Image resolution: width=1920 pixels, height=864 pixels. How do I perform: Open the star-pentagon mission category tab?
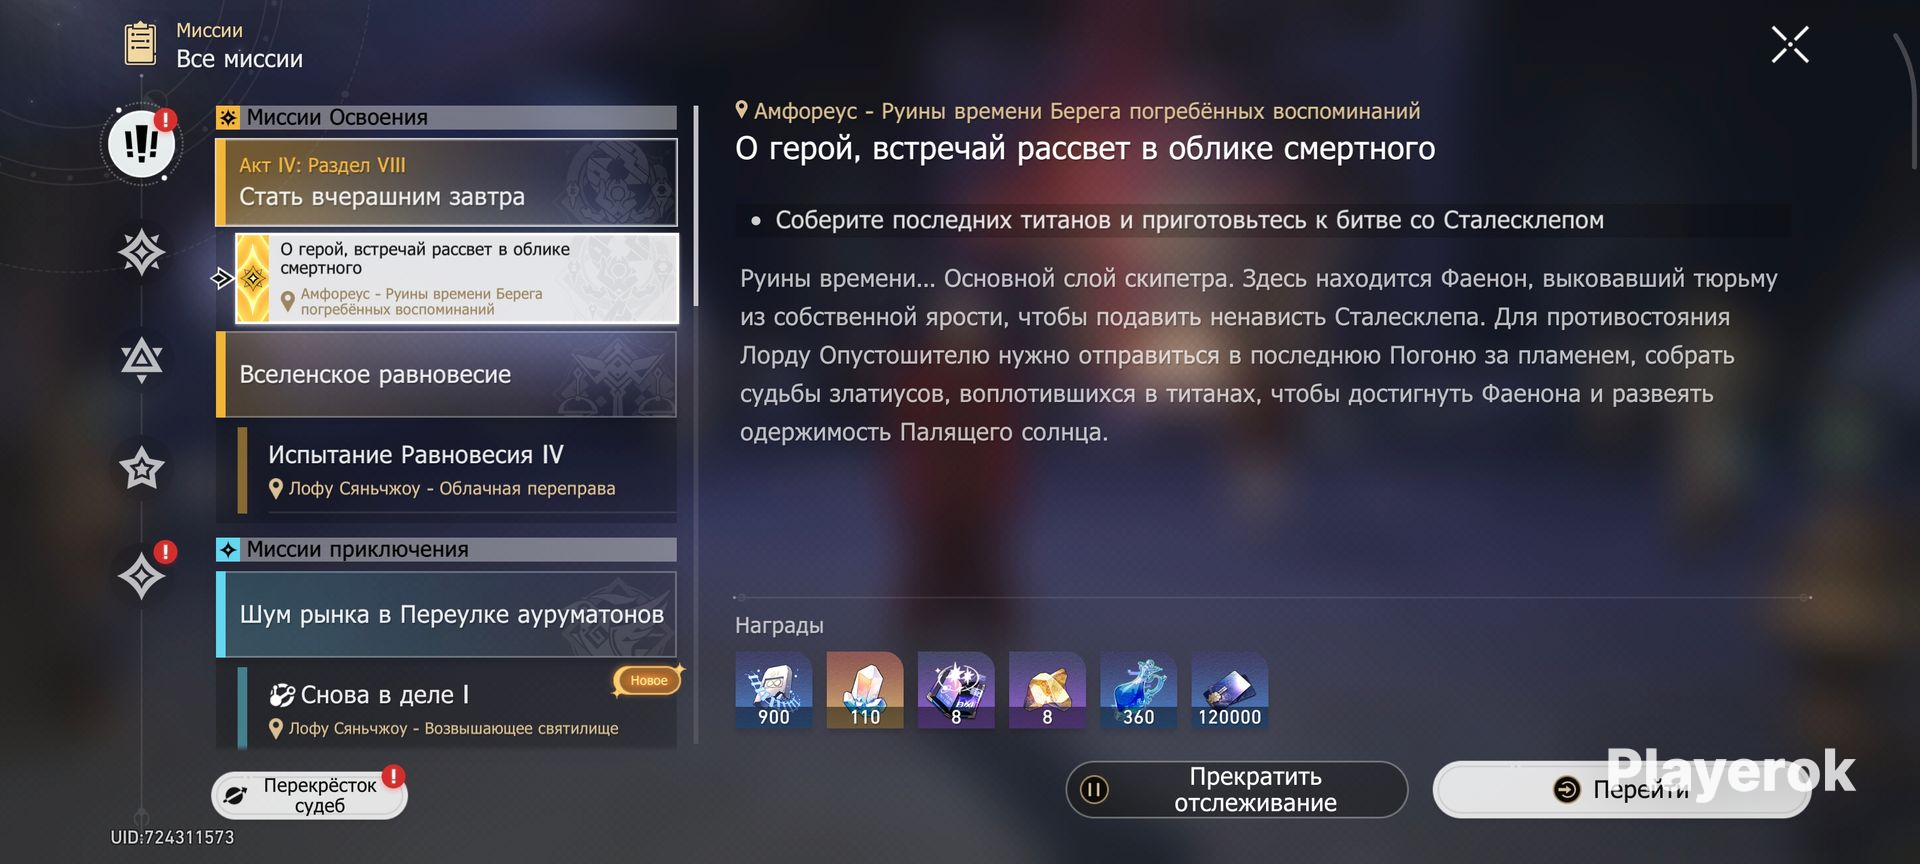142,467
